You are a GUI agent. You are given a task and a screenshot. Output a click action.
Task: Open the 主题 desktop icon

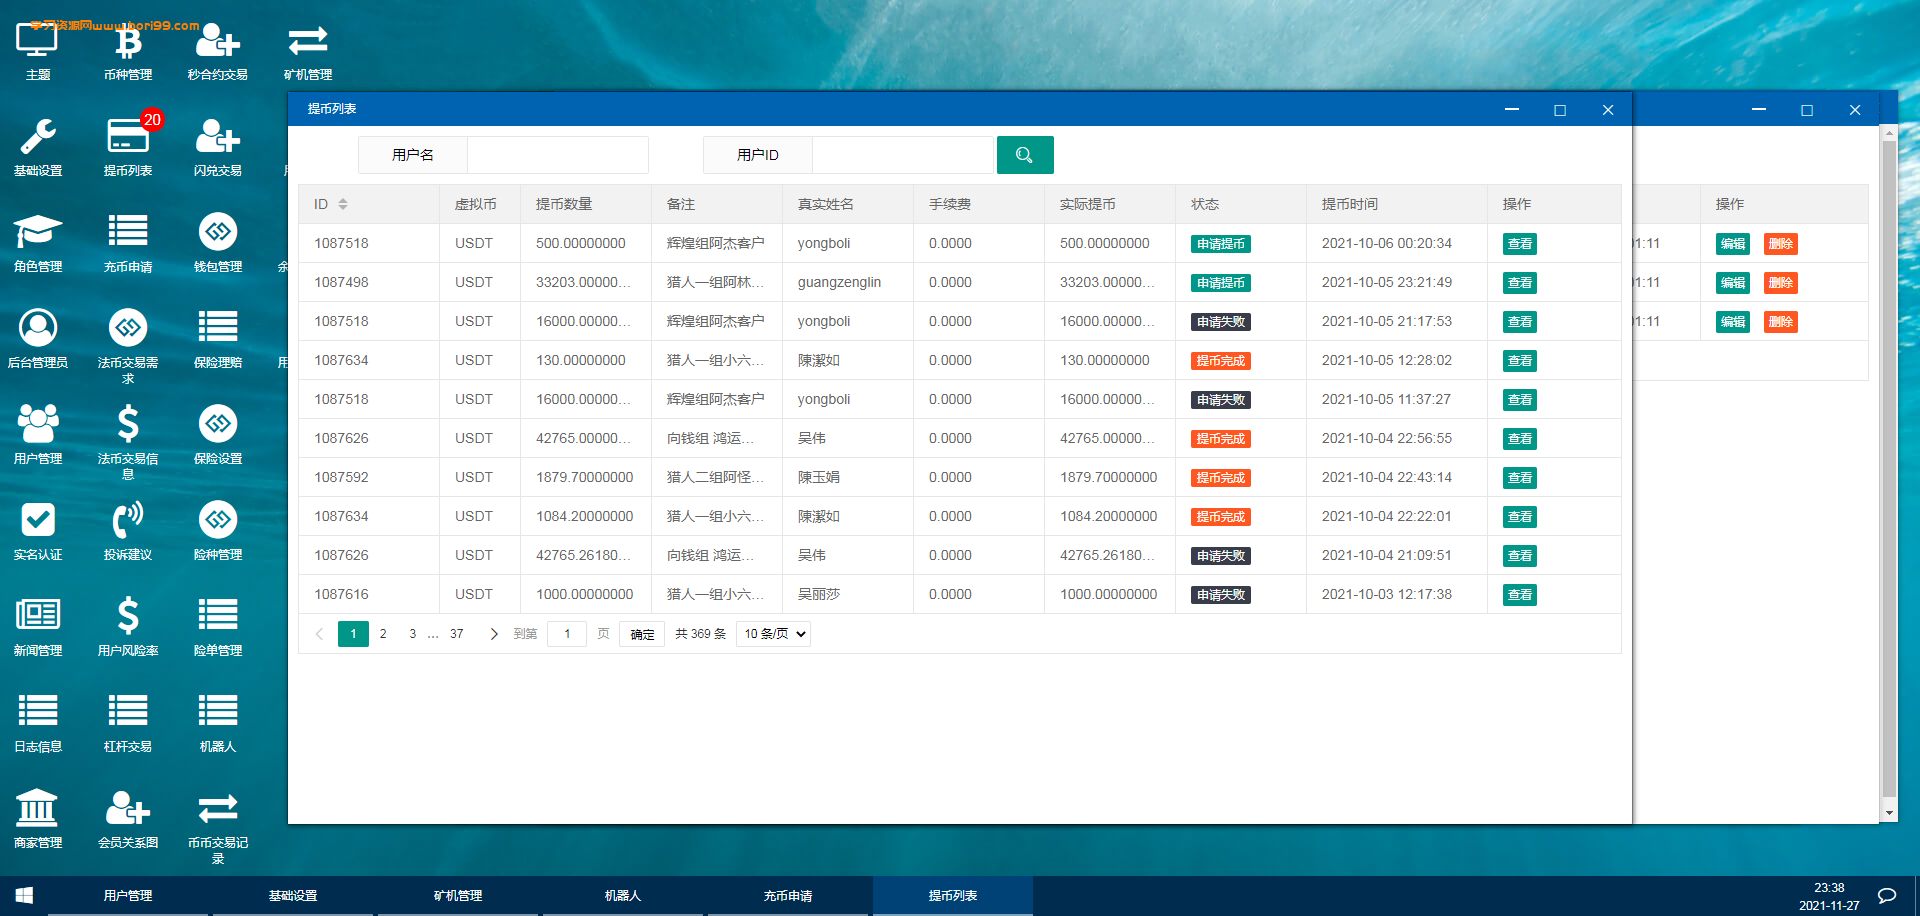tap(38, 50)
